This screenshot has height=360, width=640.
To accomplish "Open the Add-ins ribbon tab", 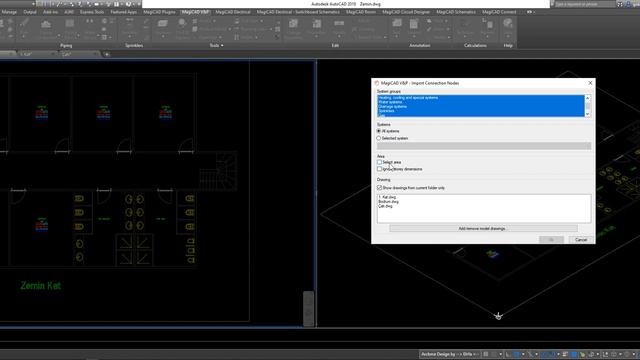I will tap(51, 12).
